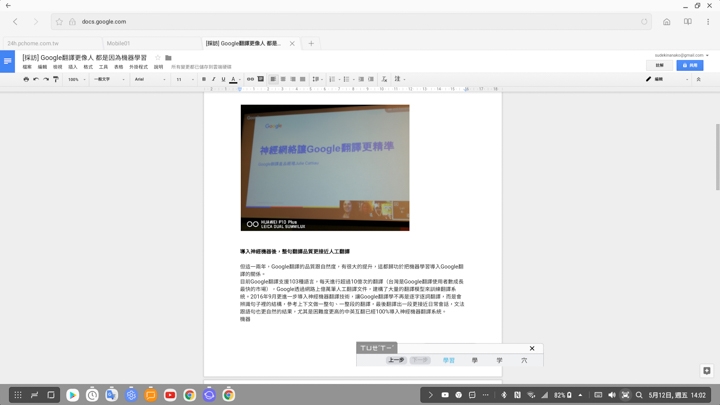Image resolution: width=720 pixels, height=405 pixels.
Task: Set center text alignment
Action: [283, 79]
